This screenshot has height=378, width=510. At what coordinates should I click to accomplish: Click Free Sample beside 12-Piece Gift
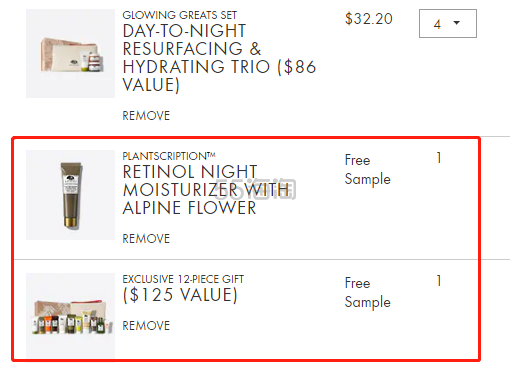pyautogui.click(x=367, y=293)
